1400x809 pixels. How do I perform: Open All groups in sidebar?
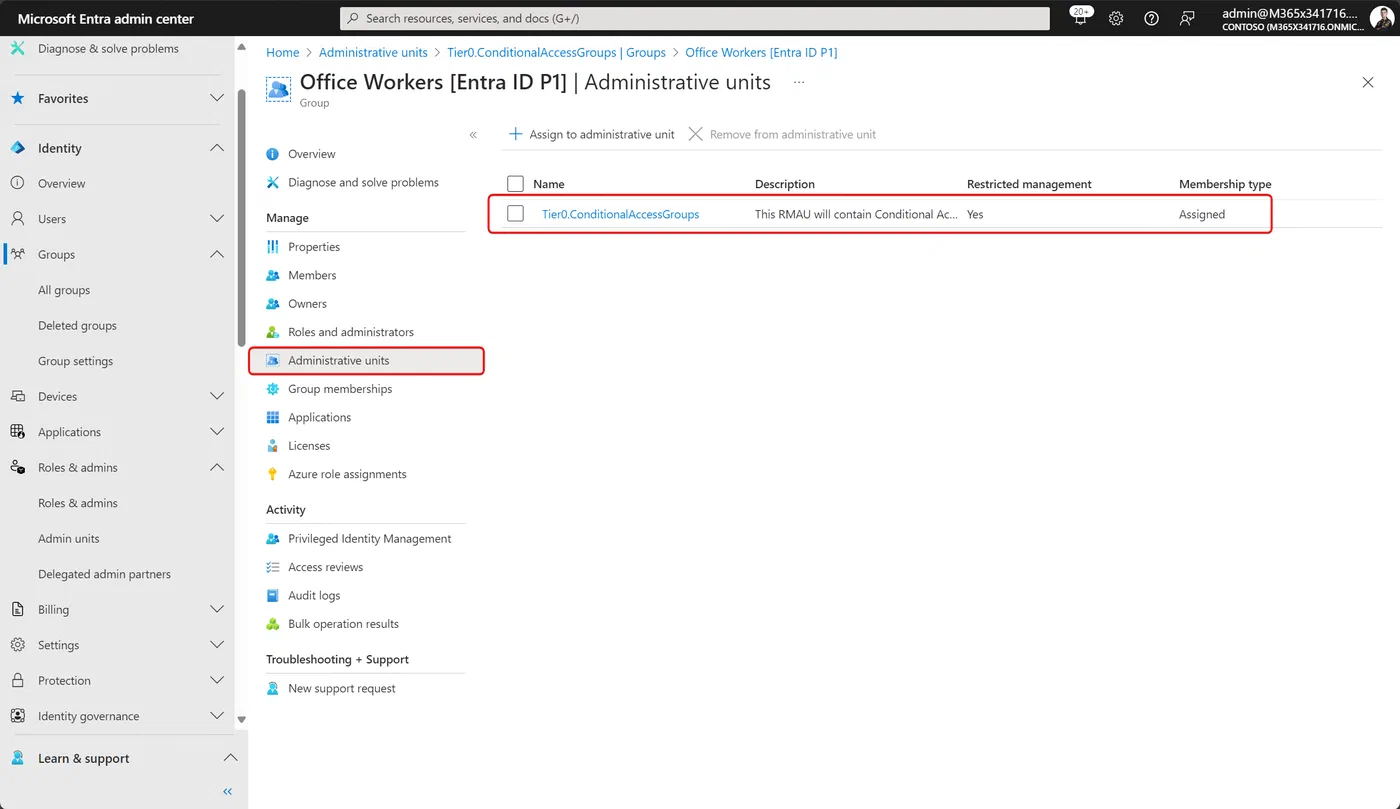coord(64,290)
